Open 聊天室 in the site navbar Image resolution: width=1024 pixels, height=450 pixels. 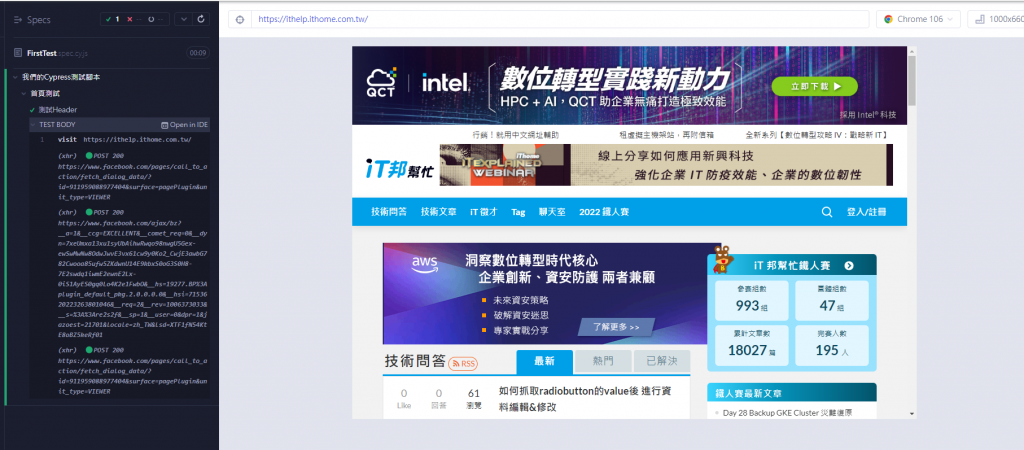click(552, 212)
